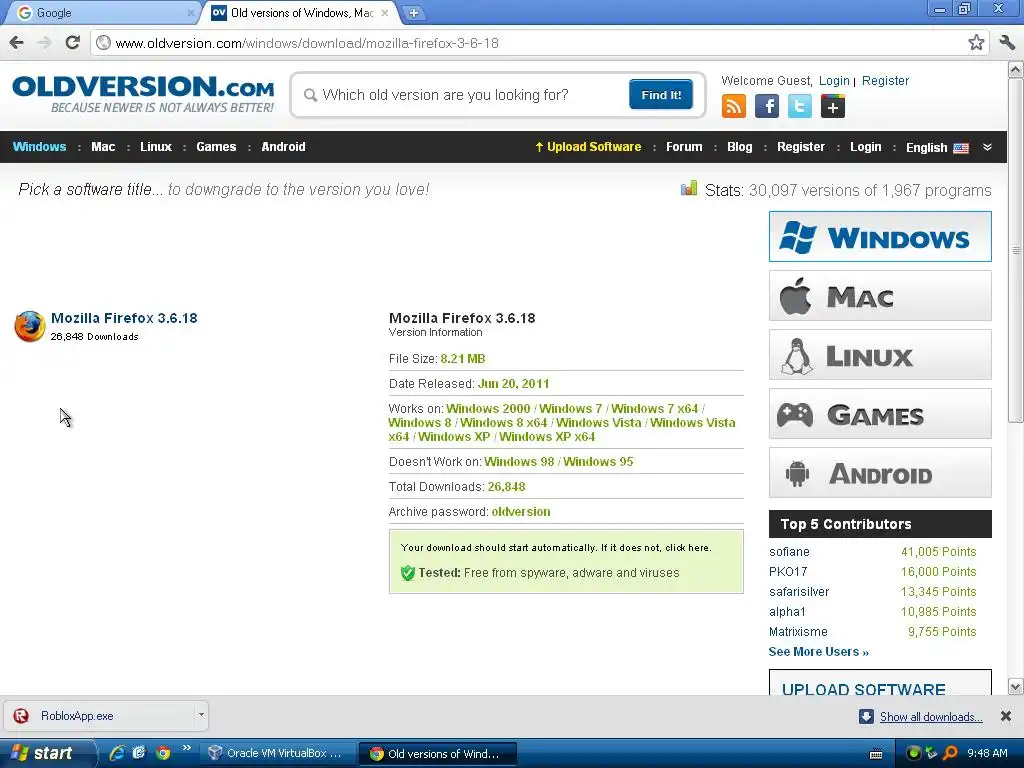
Task: Click the Google Plus share icon
Action: click(x=833, y=106)
